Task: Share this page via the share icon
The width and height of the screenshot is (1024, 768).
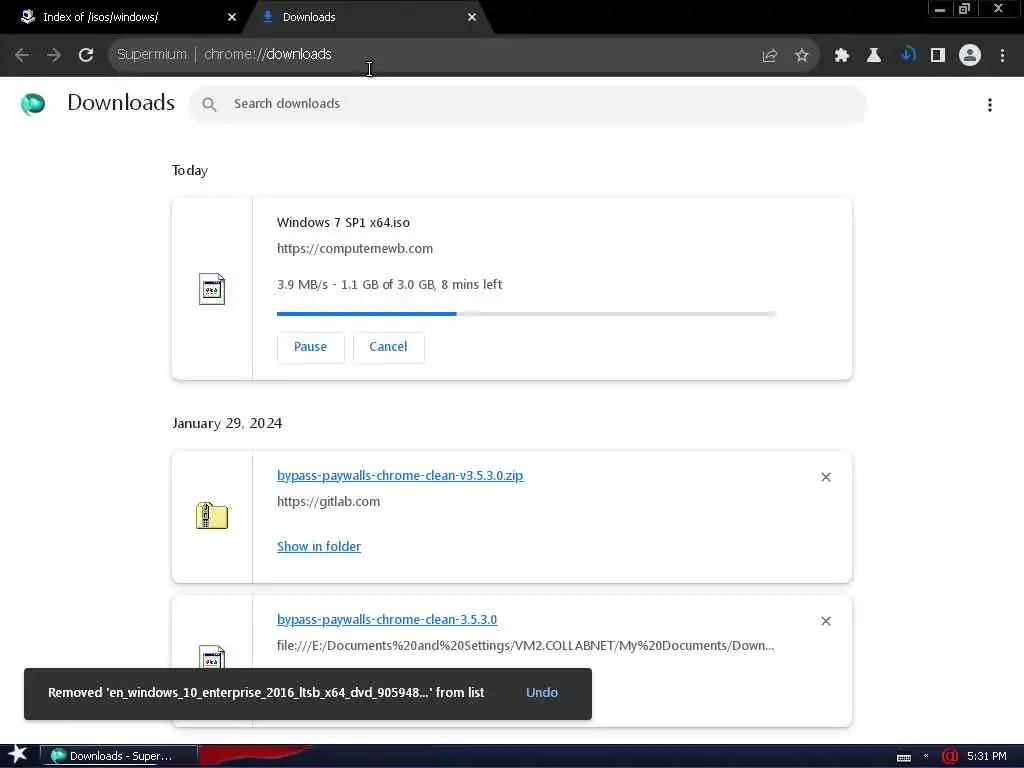Action: (770, 56)
